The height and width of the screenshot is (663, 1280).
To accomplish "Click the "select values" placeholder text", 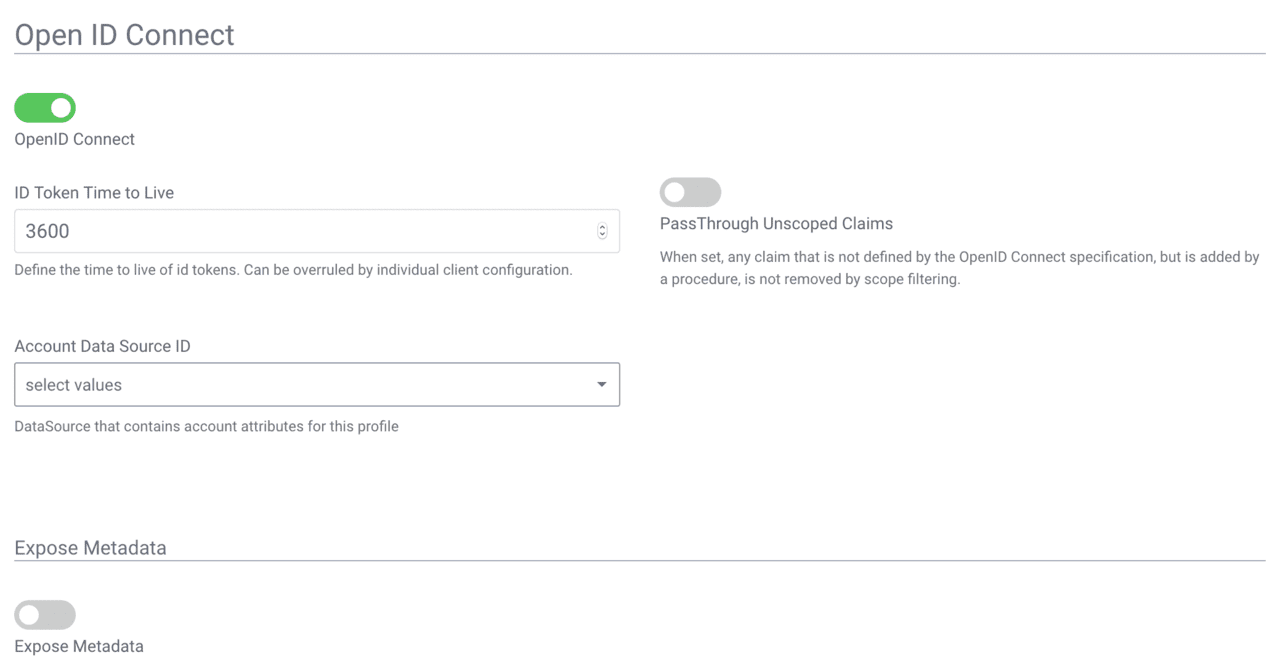I will click(74, 385).
